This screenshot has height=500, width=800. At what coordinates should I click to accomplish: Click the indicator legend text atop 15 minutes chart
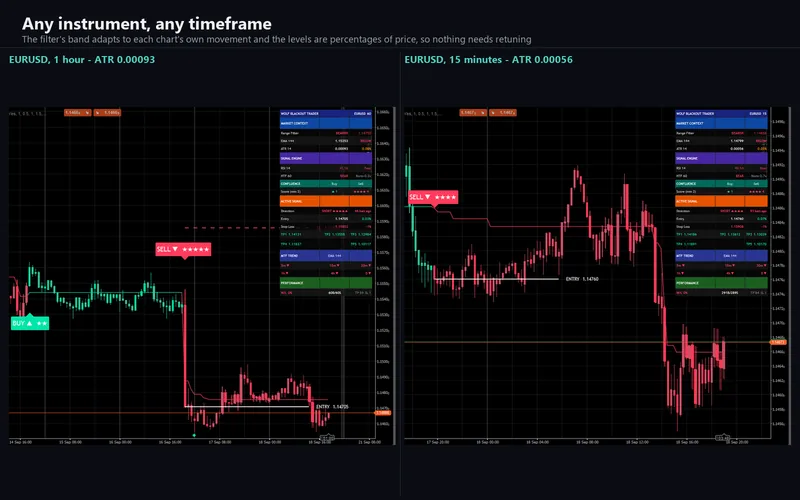[x=422, y=113]
